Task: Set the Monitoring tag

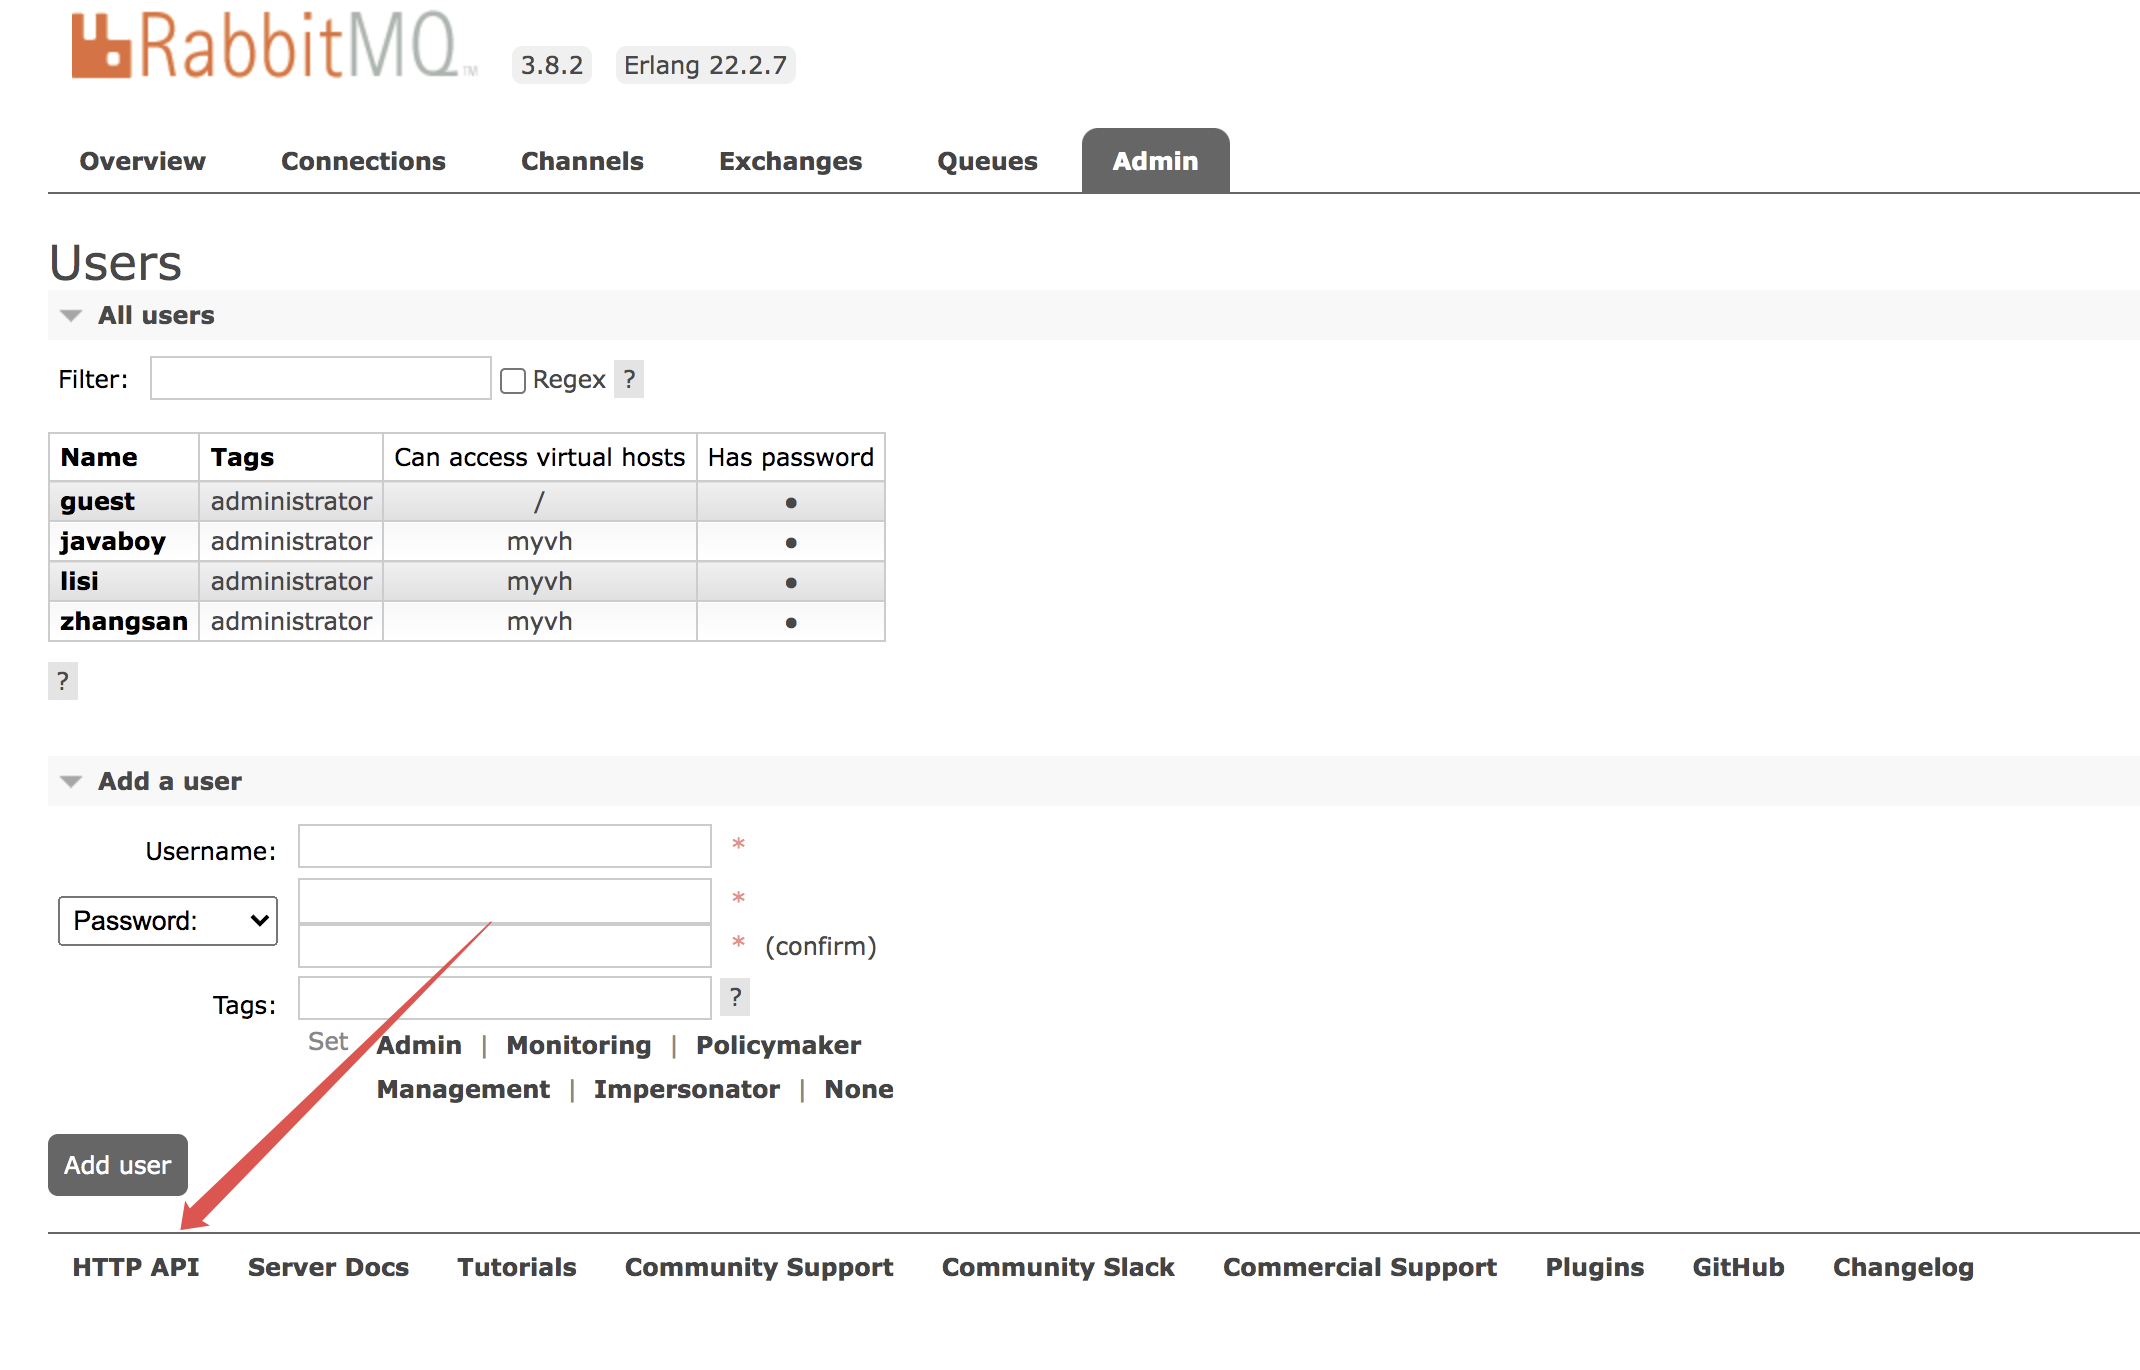Action: [x=578, y=1045]
